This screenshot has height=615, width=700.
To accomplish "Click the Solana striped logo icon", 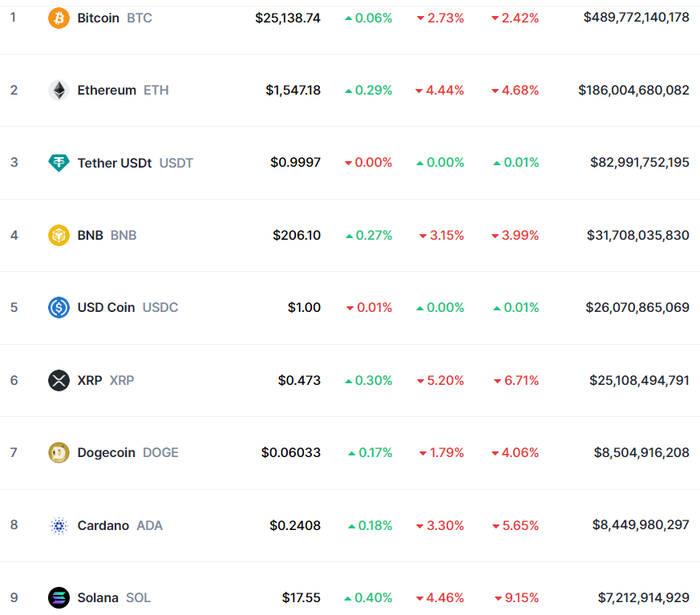I will [58, 598].
